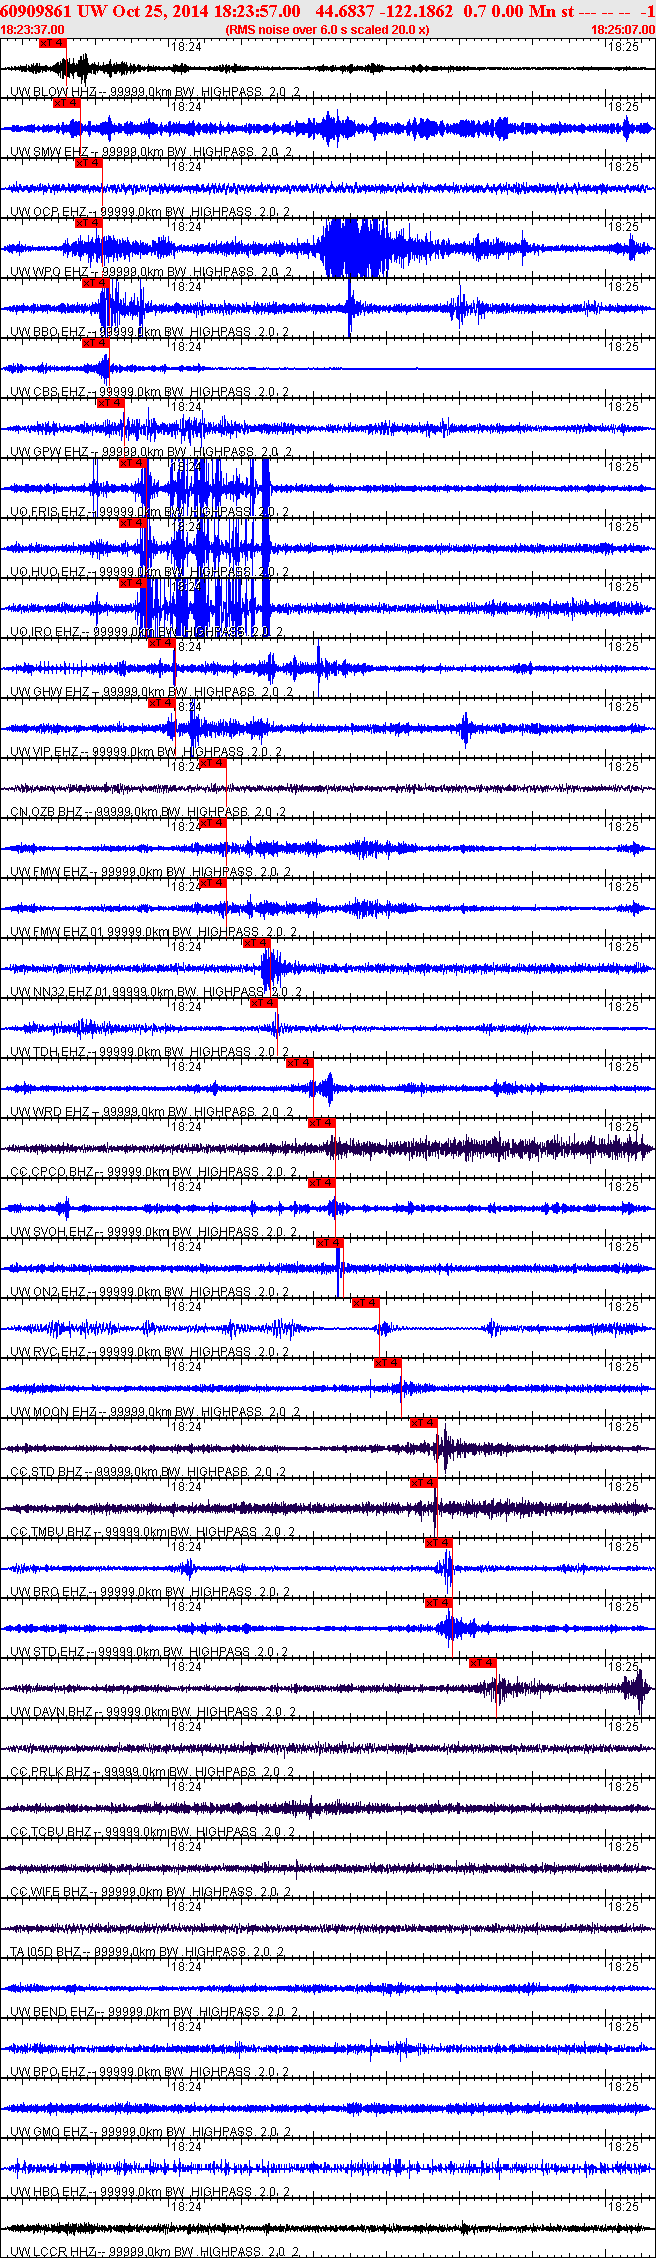Select the CN OZB BHZ station label
The height and width of the screenshot is (2258, 656).
46,812
